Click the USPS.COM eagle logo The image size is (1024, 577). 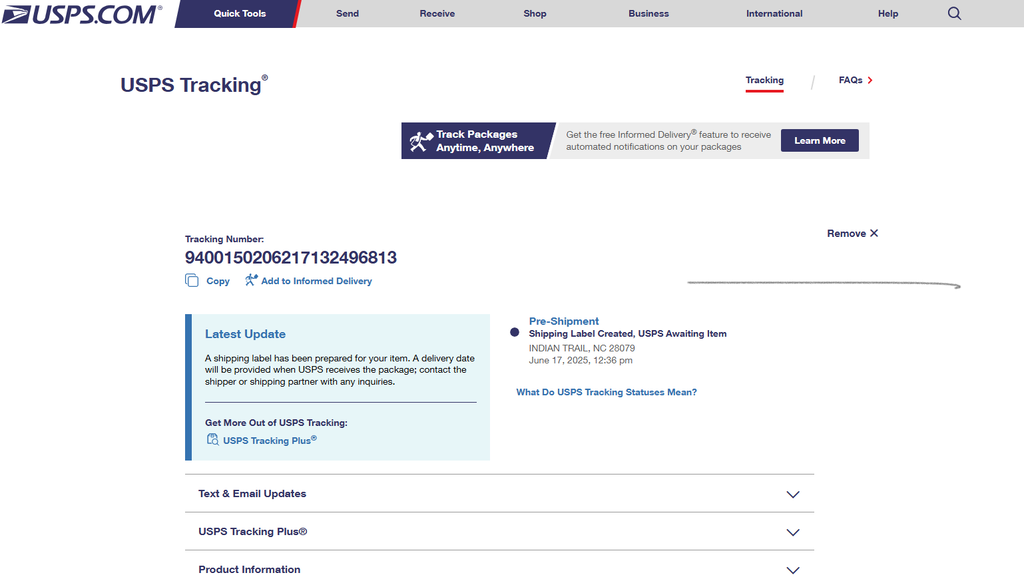point(82,14)
